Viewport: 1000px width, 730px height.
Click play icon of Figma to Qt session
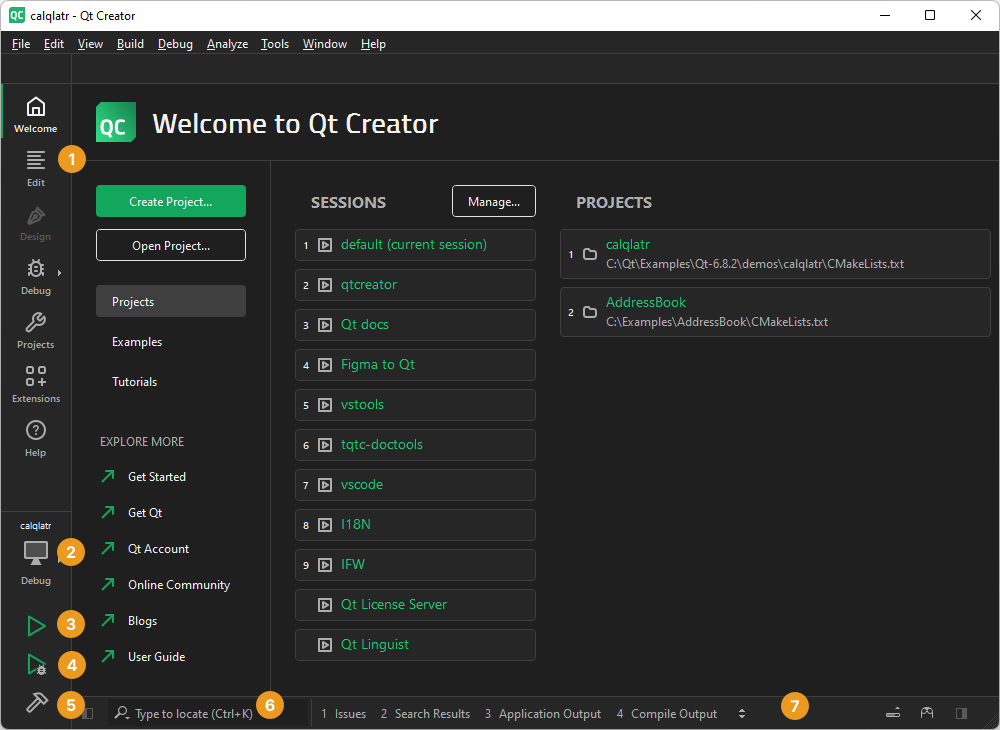[325, 365]
